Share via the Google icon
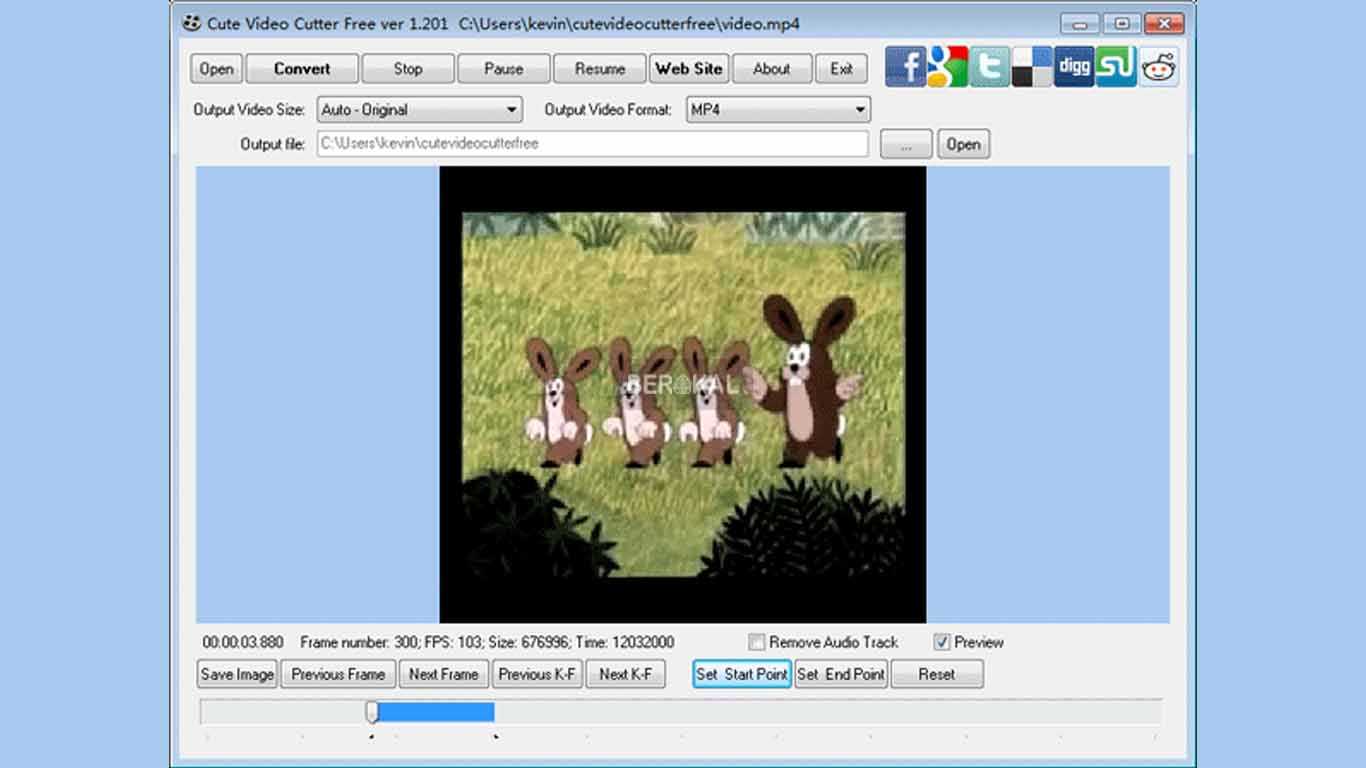This screenshot has height=768, width=1366. (947, 67)
